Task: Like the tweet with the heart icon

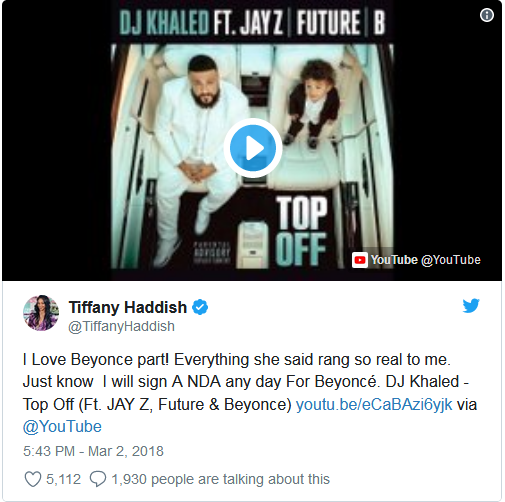Action: pos(33,479)
